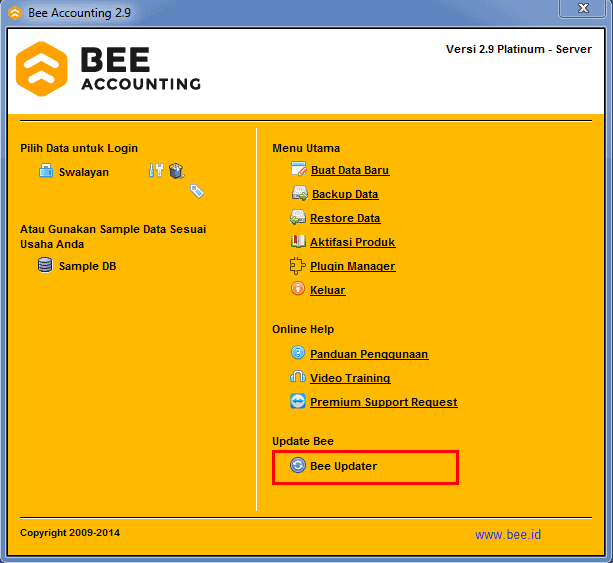This screenshot has width=613, height=563.
Task: Click the Bee Updater refresh icon
Action: tap(298, 465)
